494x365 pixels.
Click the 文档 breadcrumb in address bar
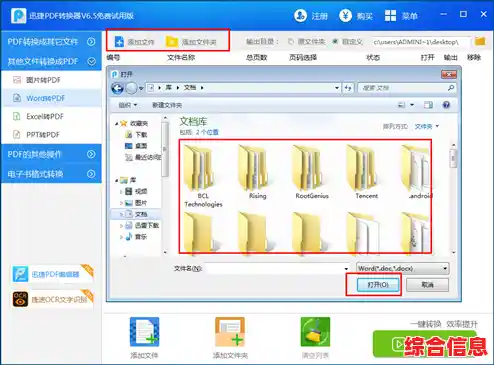click(190, 88)
